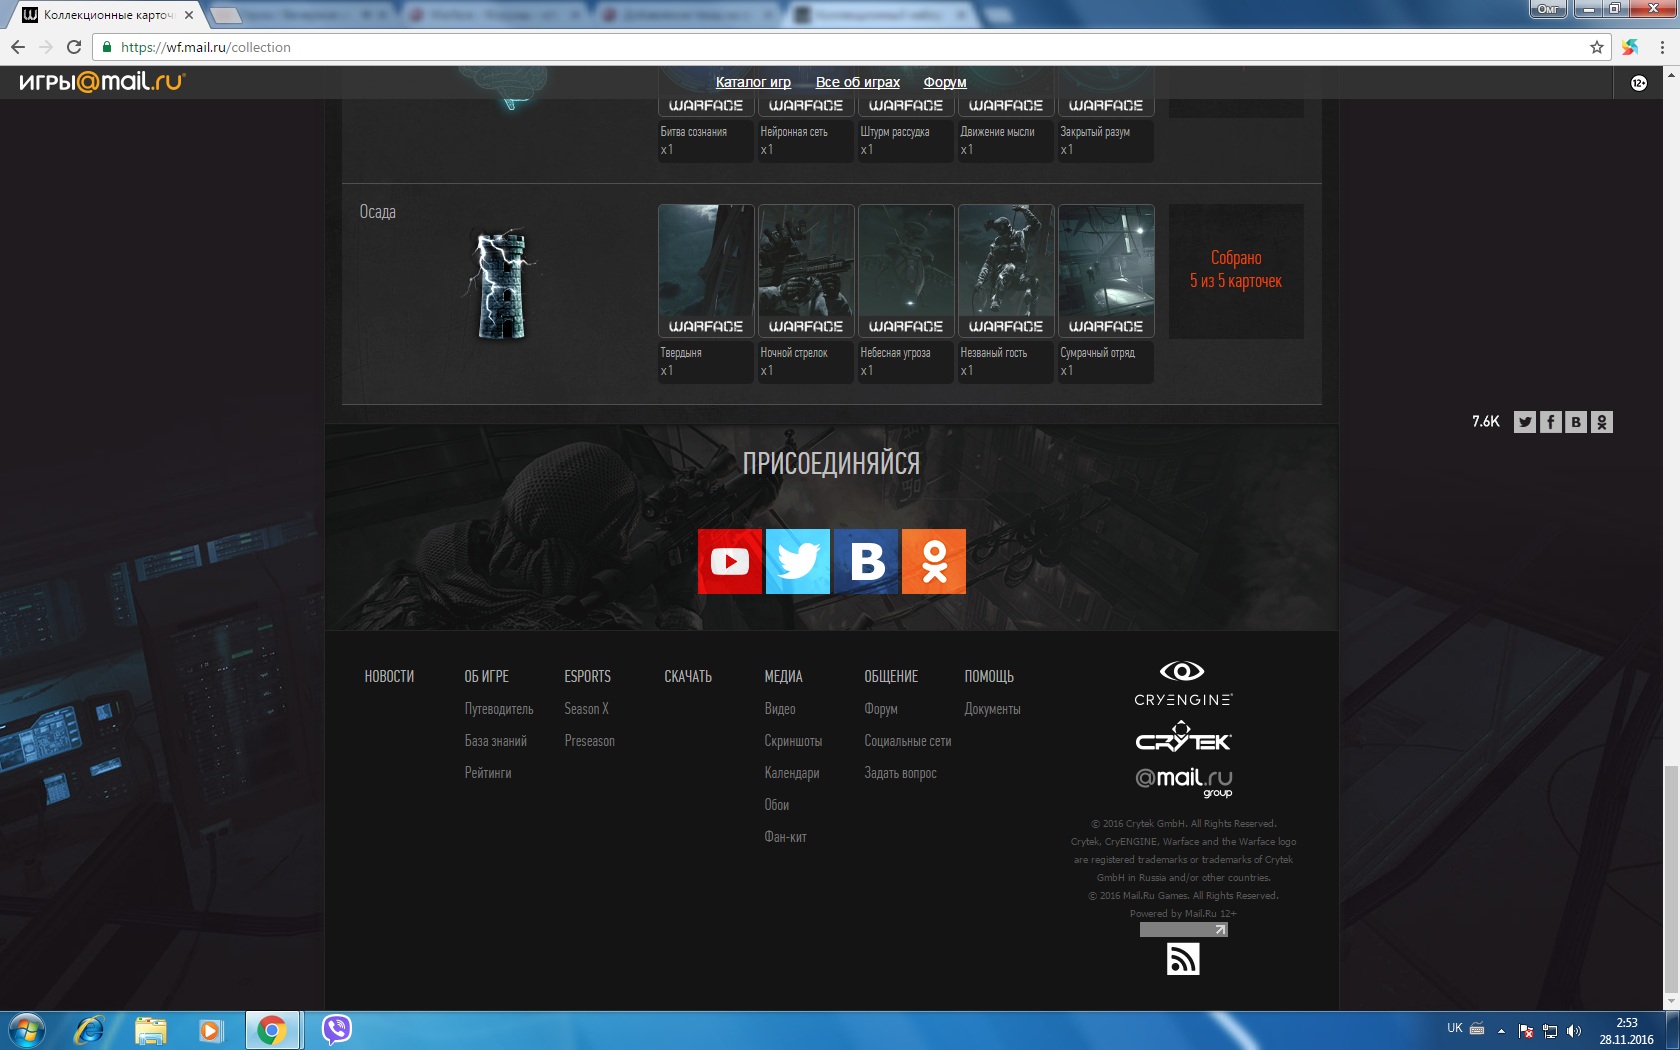Screen dimensions: 1680x1050
Task: Open Каталог игр in the header
Action: (x=753, y=82)
